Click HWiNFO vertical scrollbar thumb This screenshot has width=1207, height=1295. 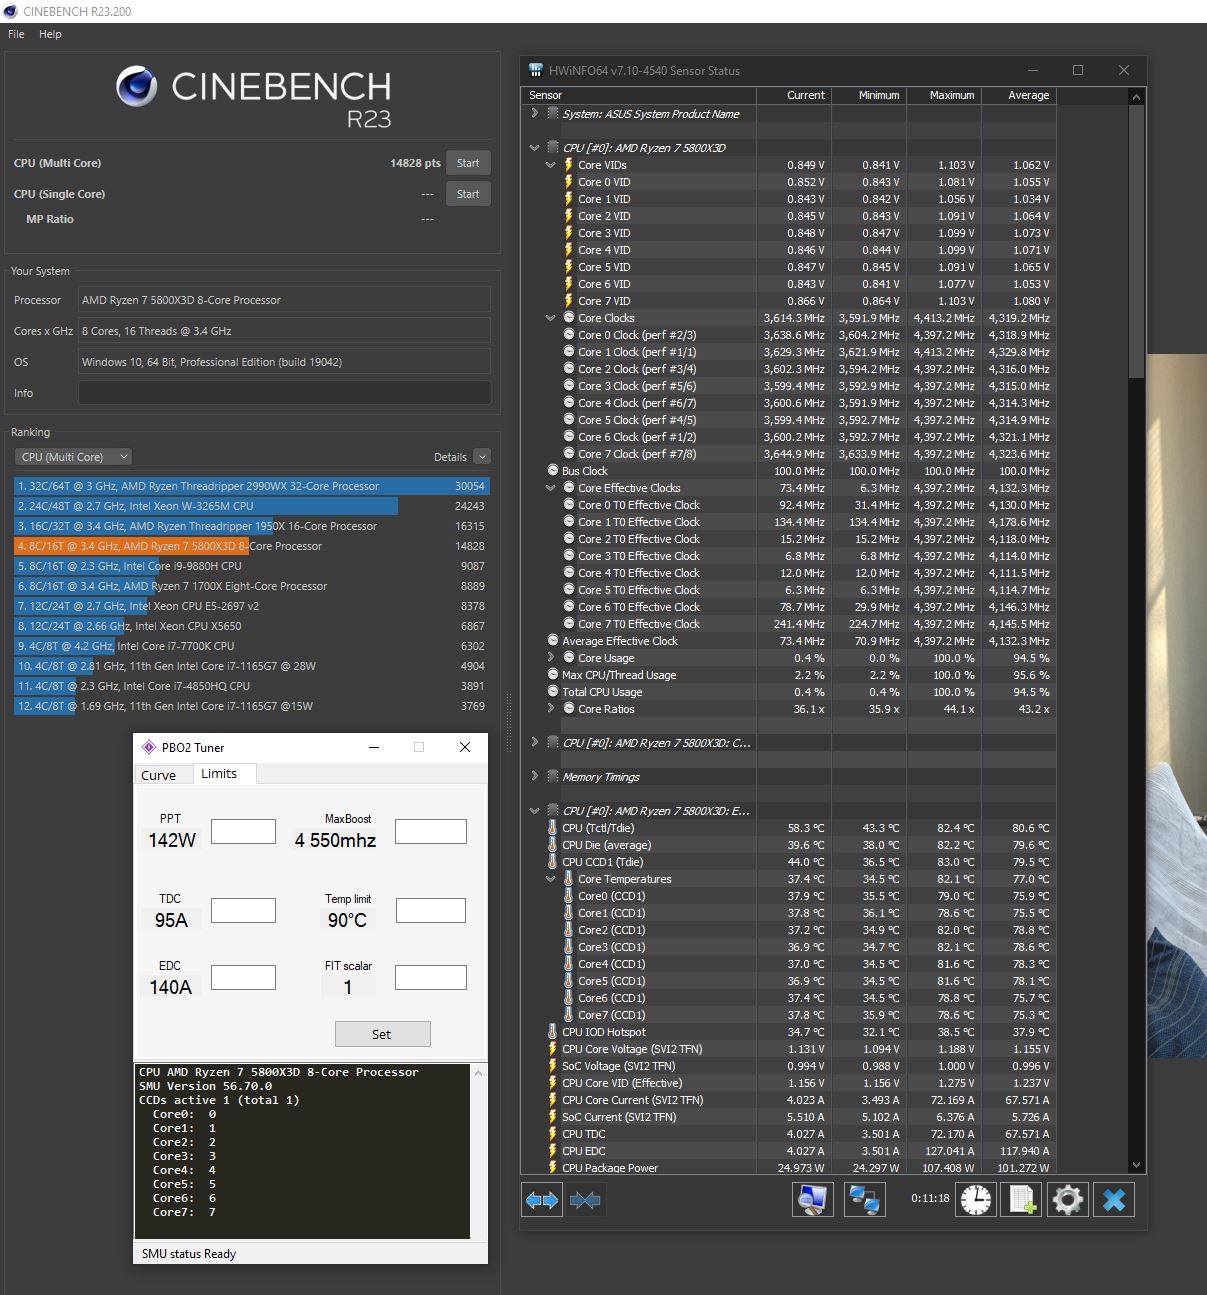pos(1135,240)
